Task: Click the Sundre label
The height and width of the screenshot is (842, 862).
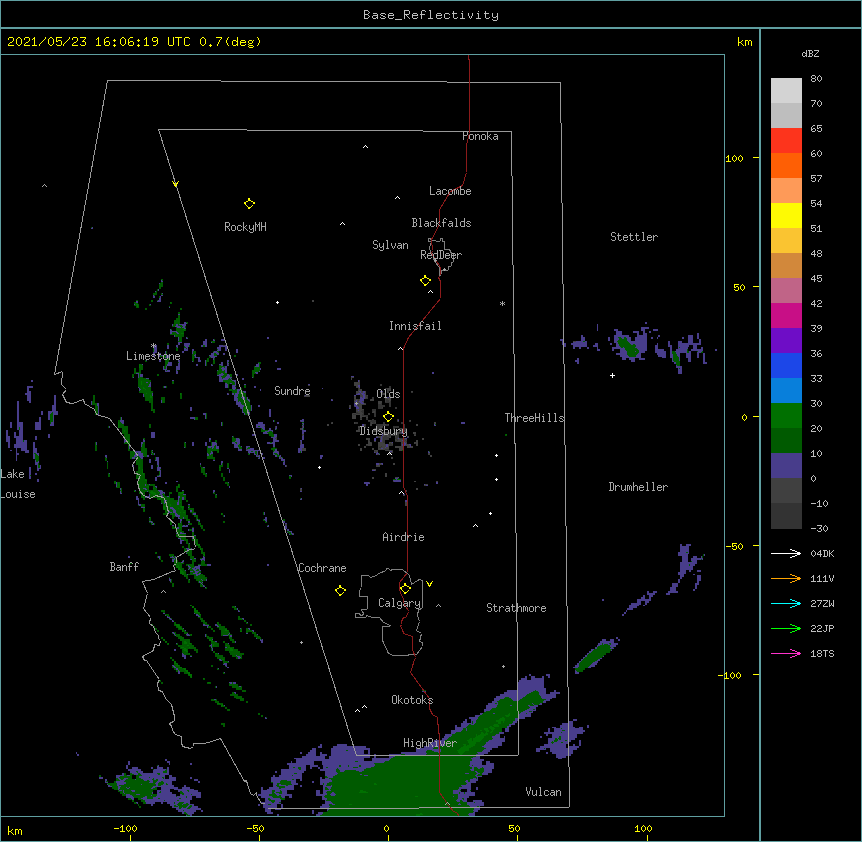Action: pos(292,391)
